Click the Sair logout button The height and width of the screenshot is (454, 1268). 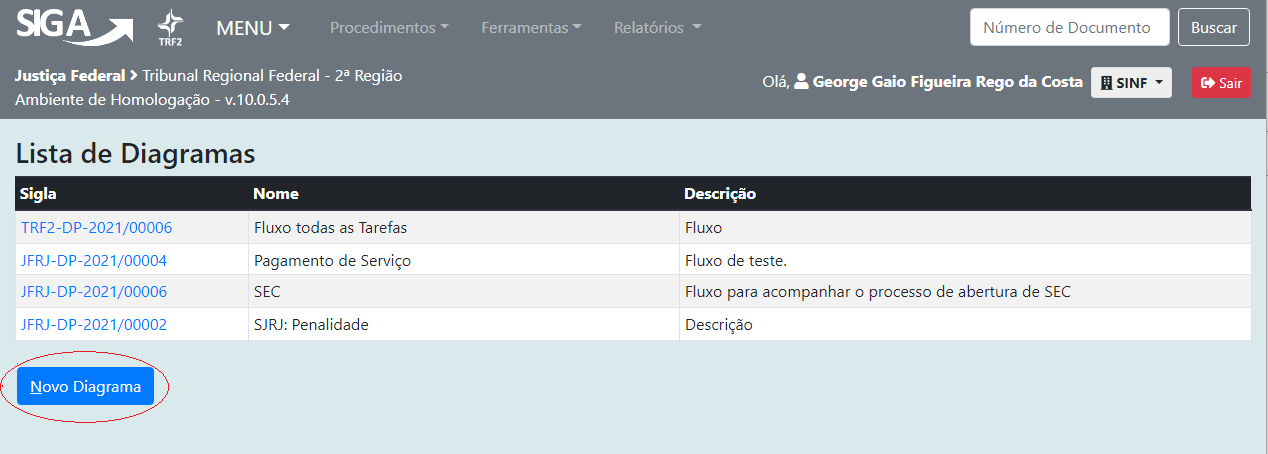pos(1221,83)
